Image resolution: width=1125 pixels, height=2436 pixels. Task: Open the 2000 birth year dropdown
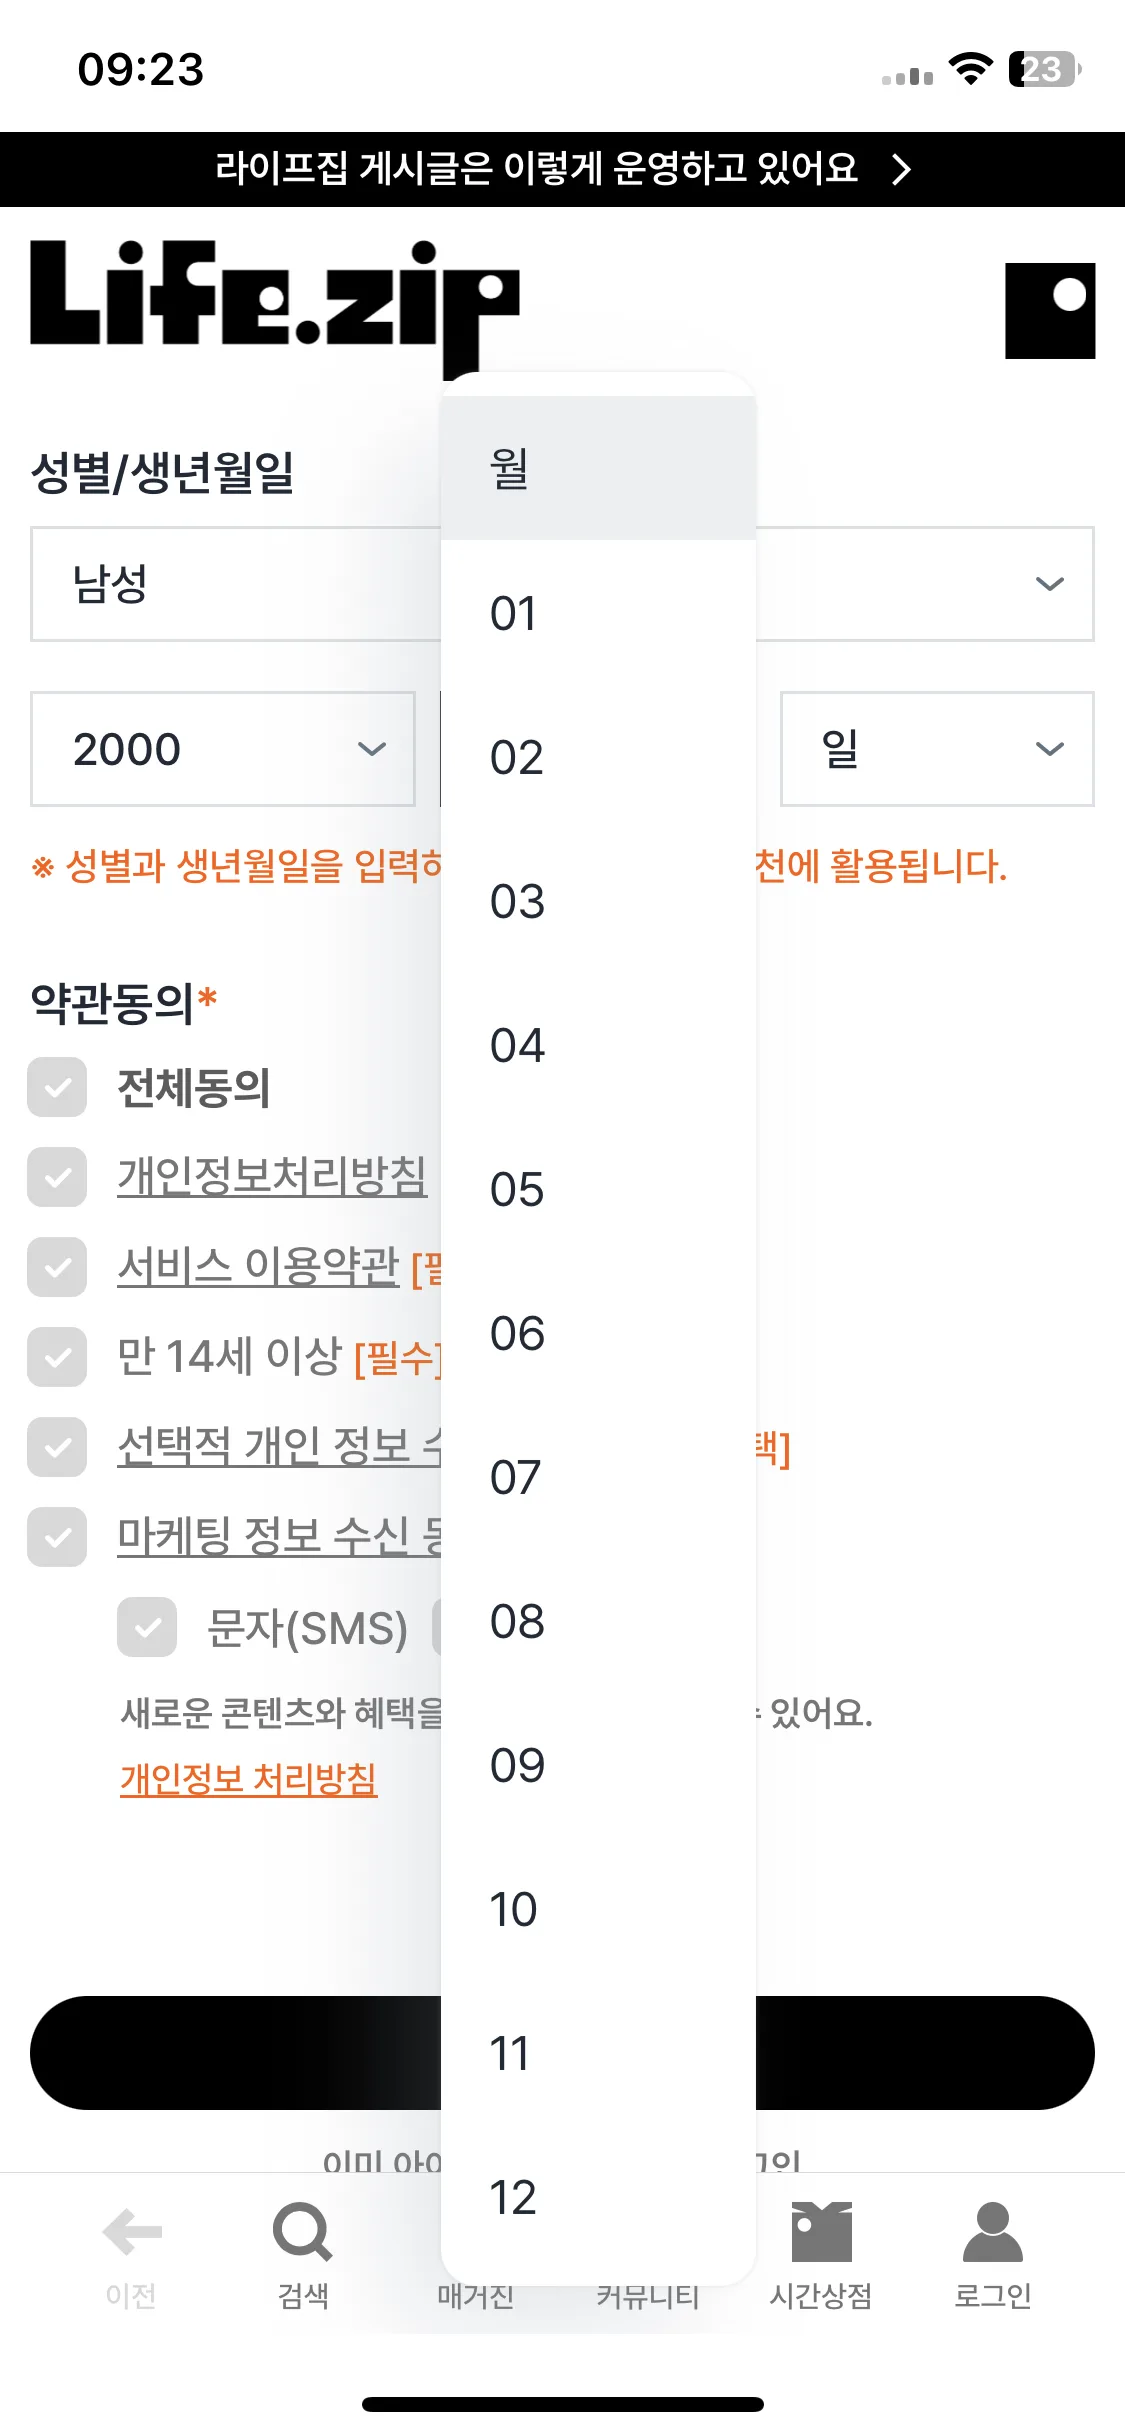[x=223, y=749]
